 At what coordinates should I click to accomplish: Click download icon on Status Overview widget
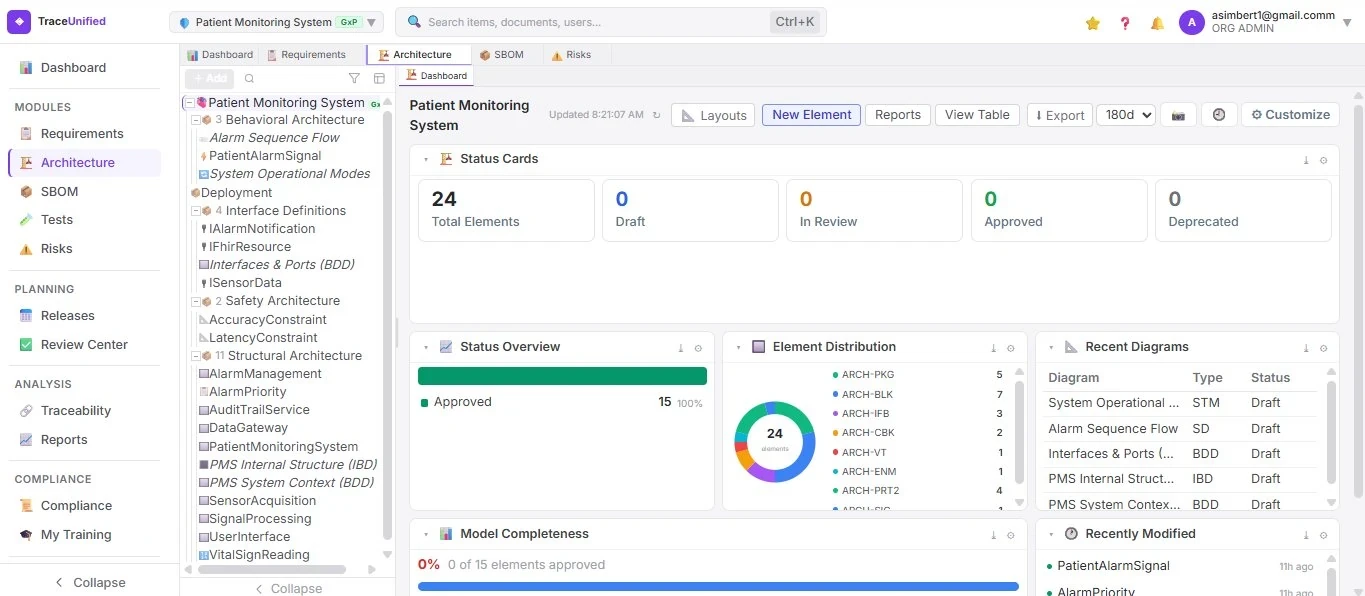click(x=681, y=348)
